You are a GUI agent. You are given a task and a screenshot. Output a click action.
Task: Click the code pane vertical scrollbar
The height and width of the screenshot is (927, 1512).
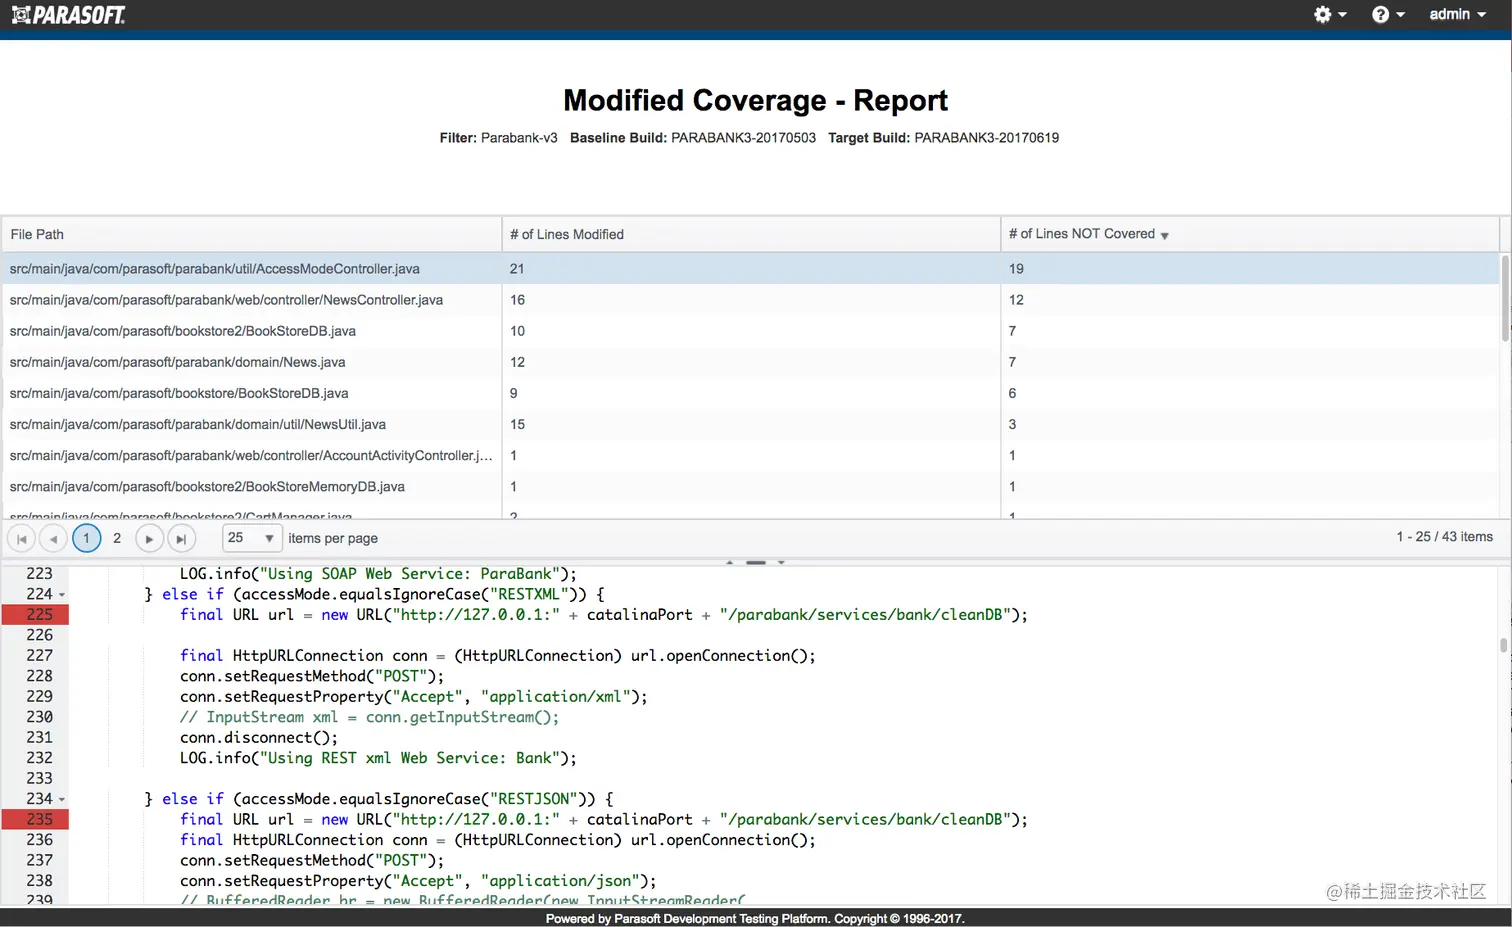click(1503, 646)
